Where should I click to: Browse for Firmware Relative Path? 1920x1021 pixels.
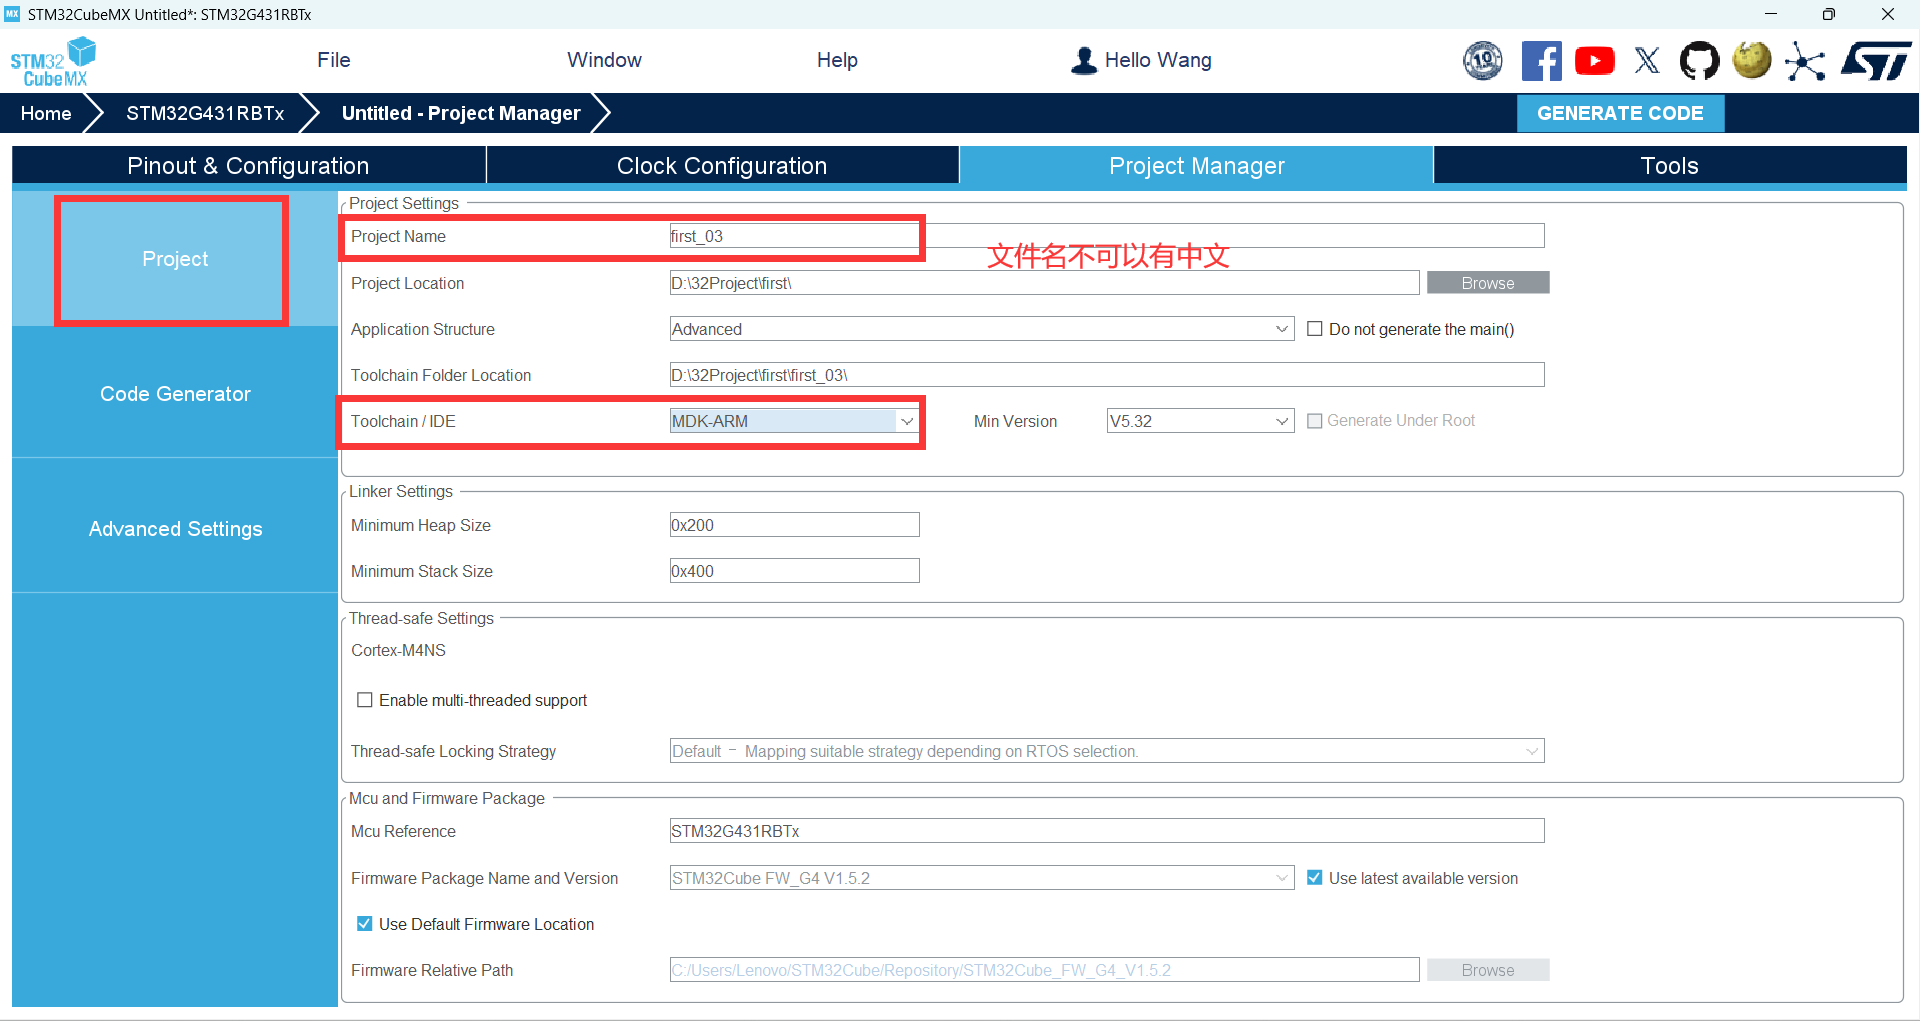pos(1488,970)
